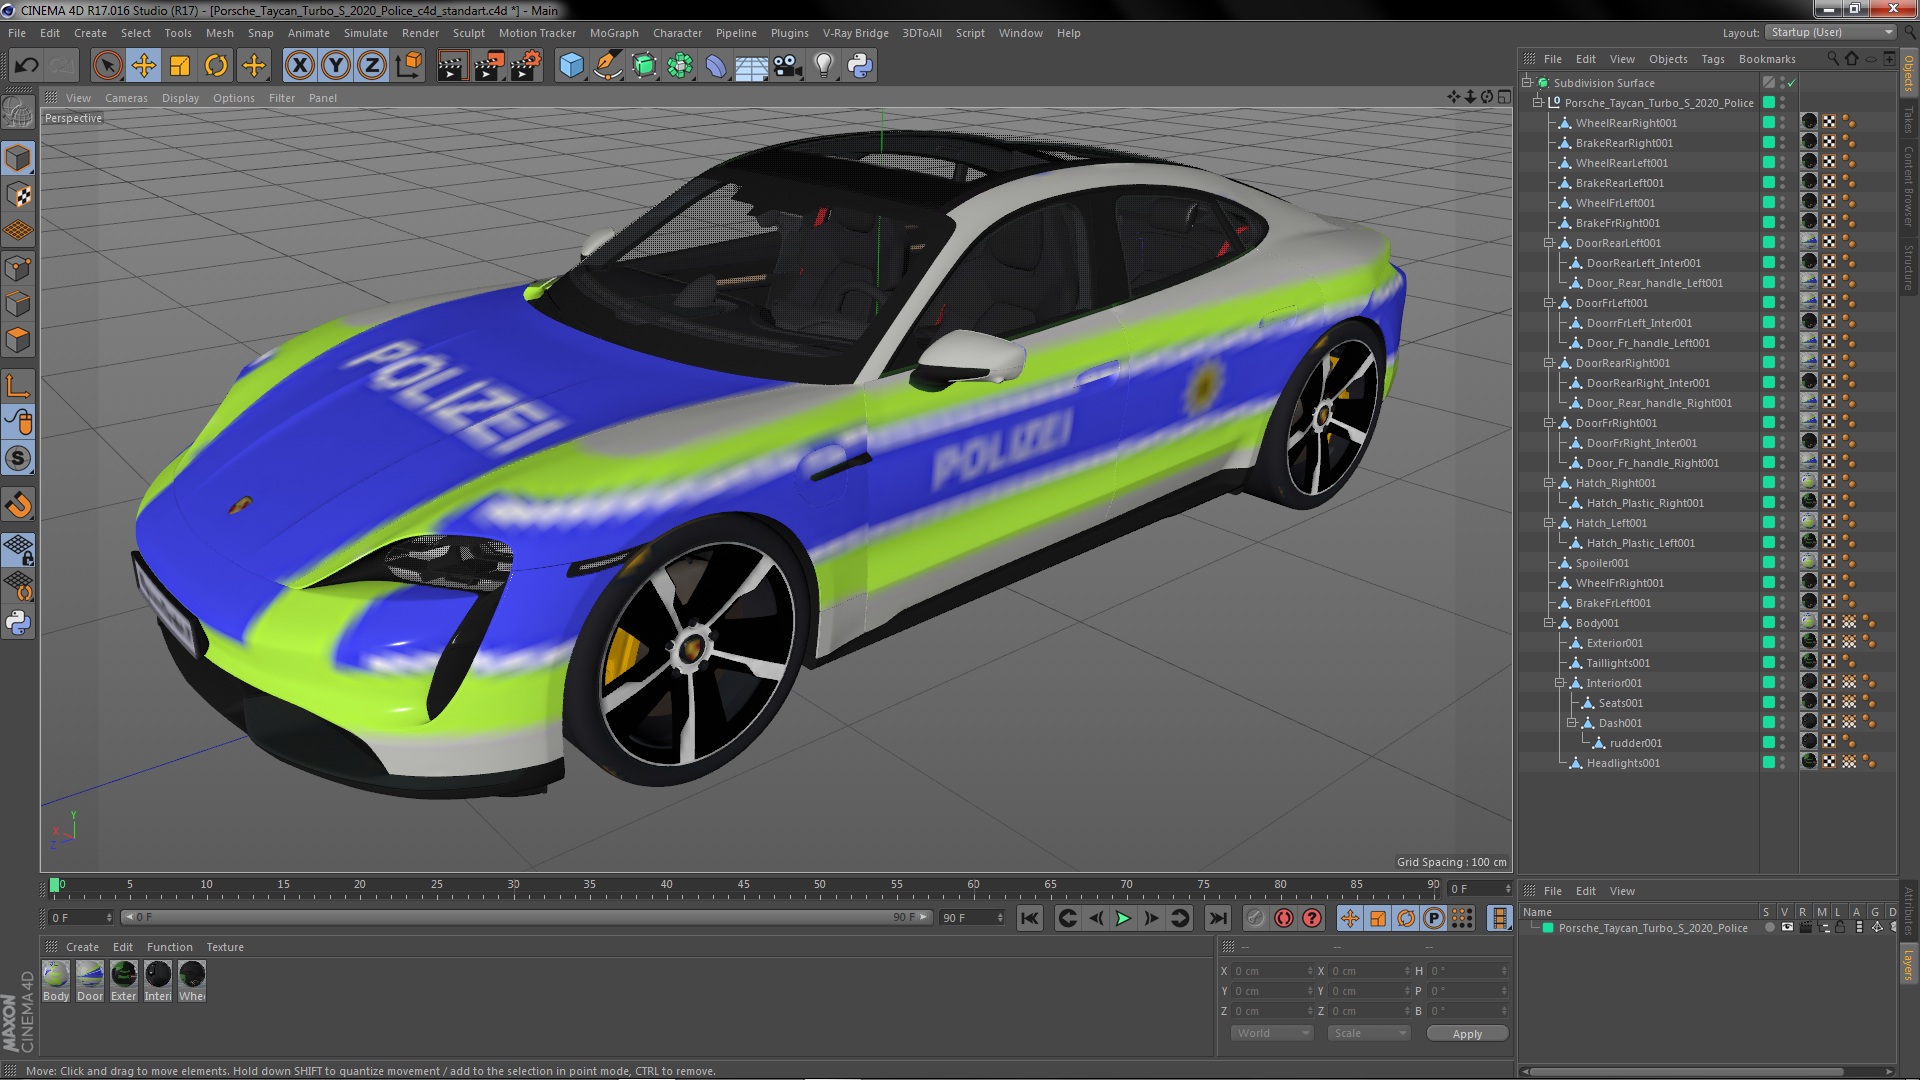Viewport: 1920px width, 1080px height.
Task: Click the Enable Axis L icon
Action: click(x=18, y=386)
